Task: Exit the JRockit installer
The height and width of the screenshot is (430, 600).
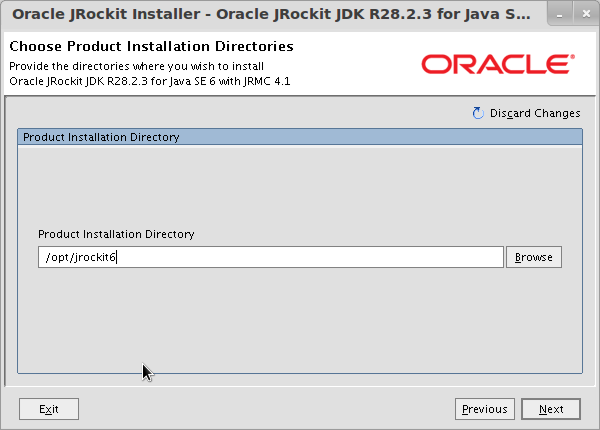Action: pyautogui.click(x=49, y=409)
